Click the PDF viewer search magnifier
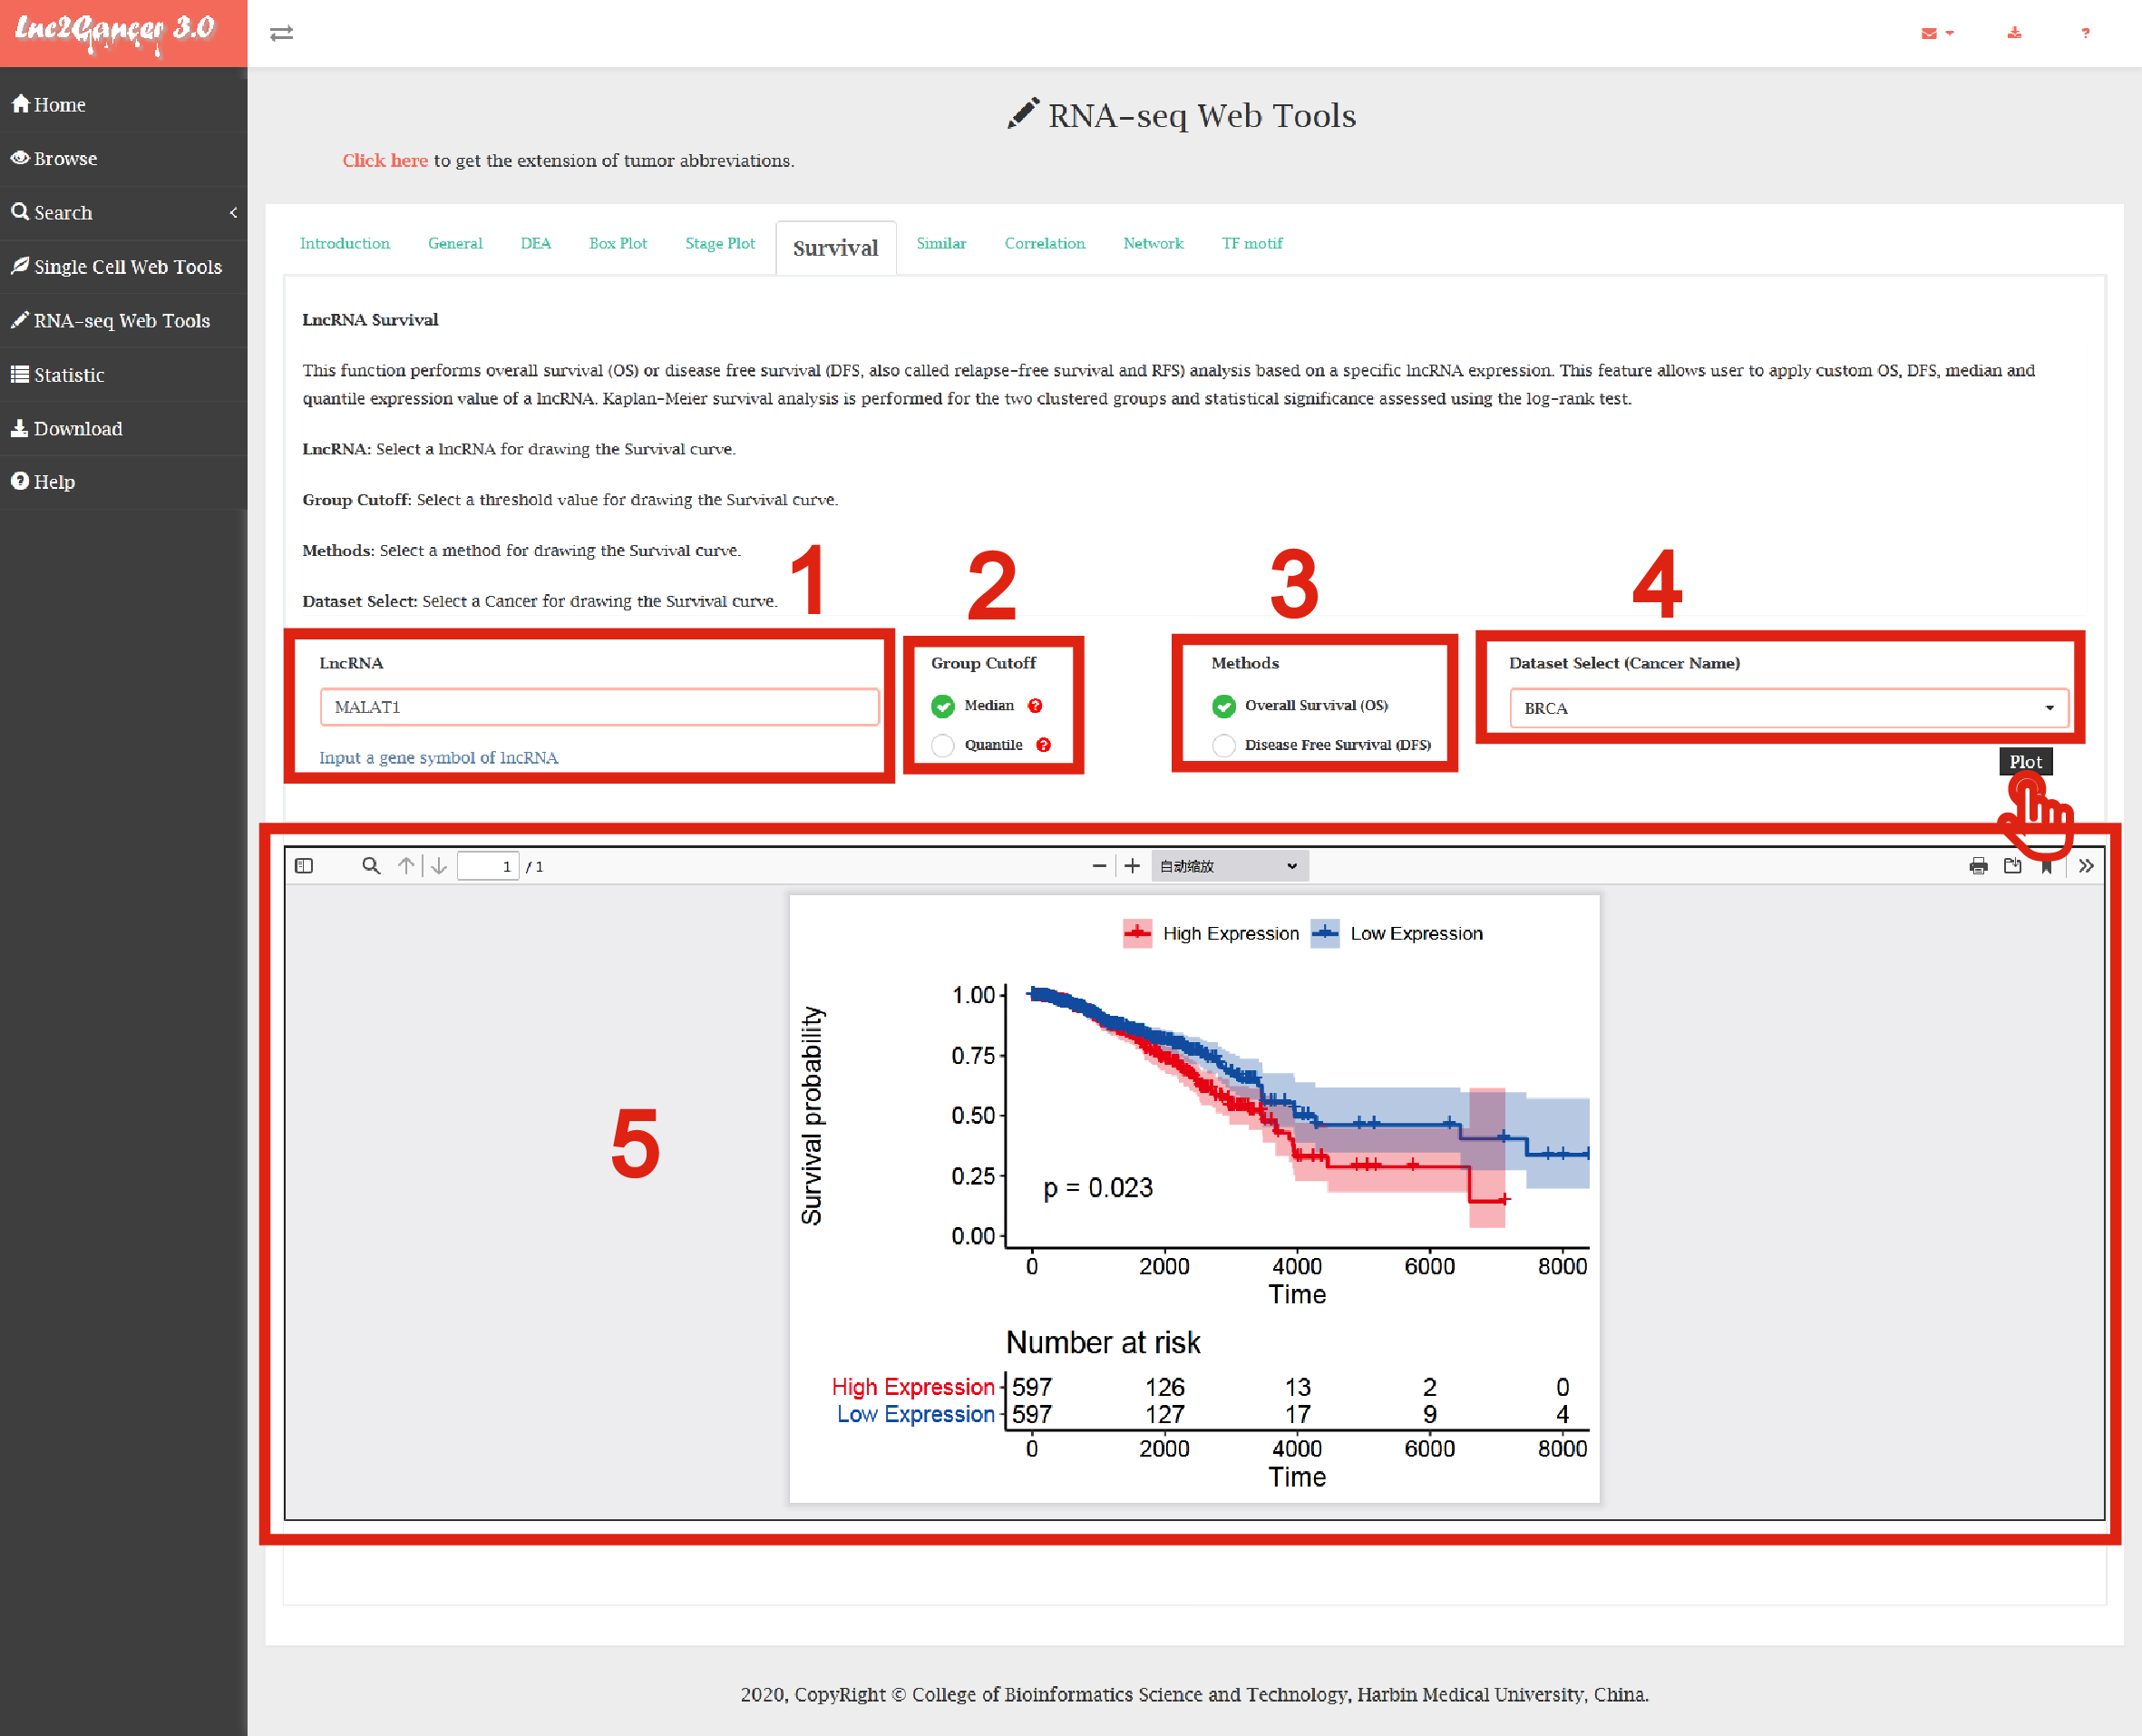 tap(370, 866)
